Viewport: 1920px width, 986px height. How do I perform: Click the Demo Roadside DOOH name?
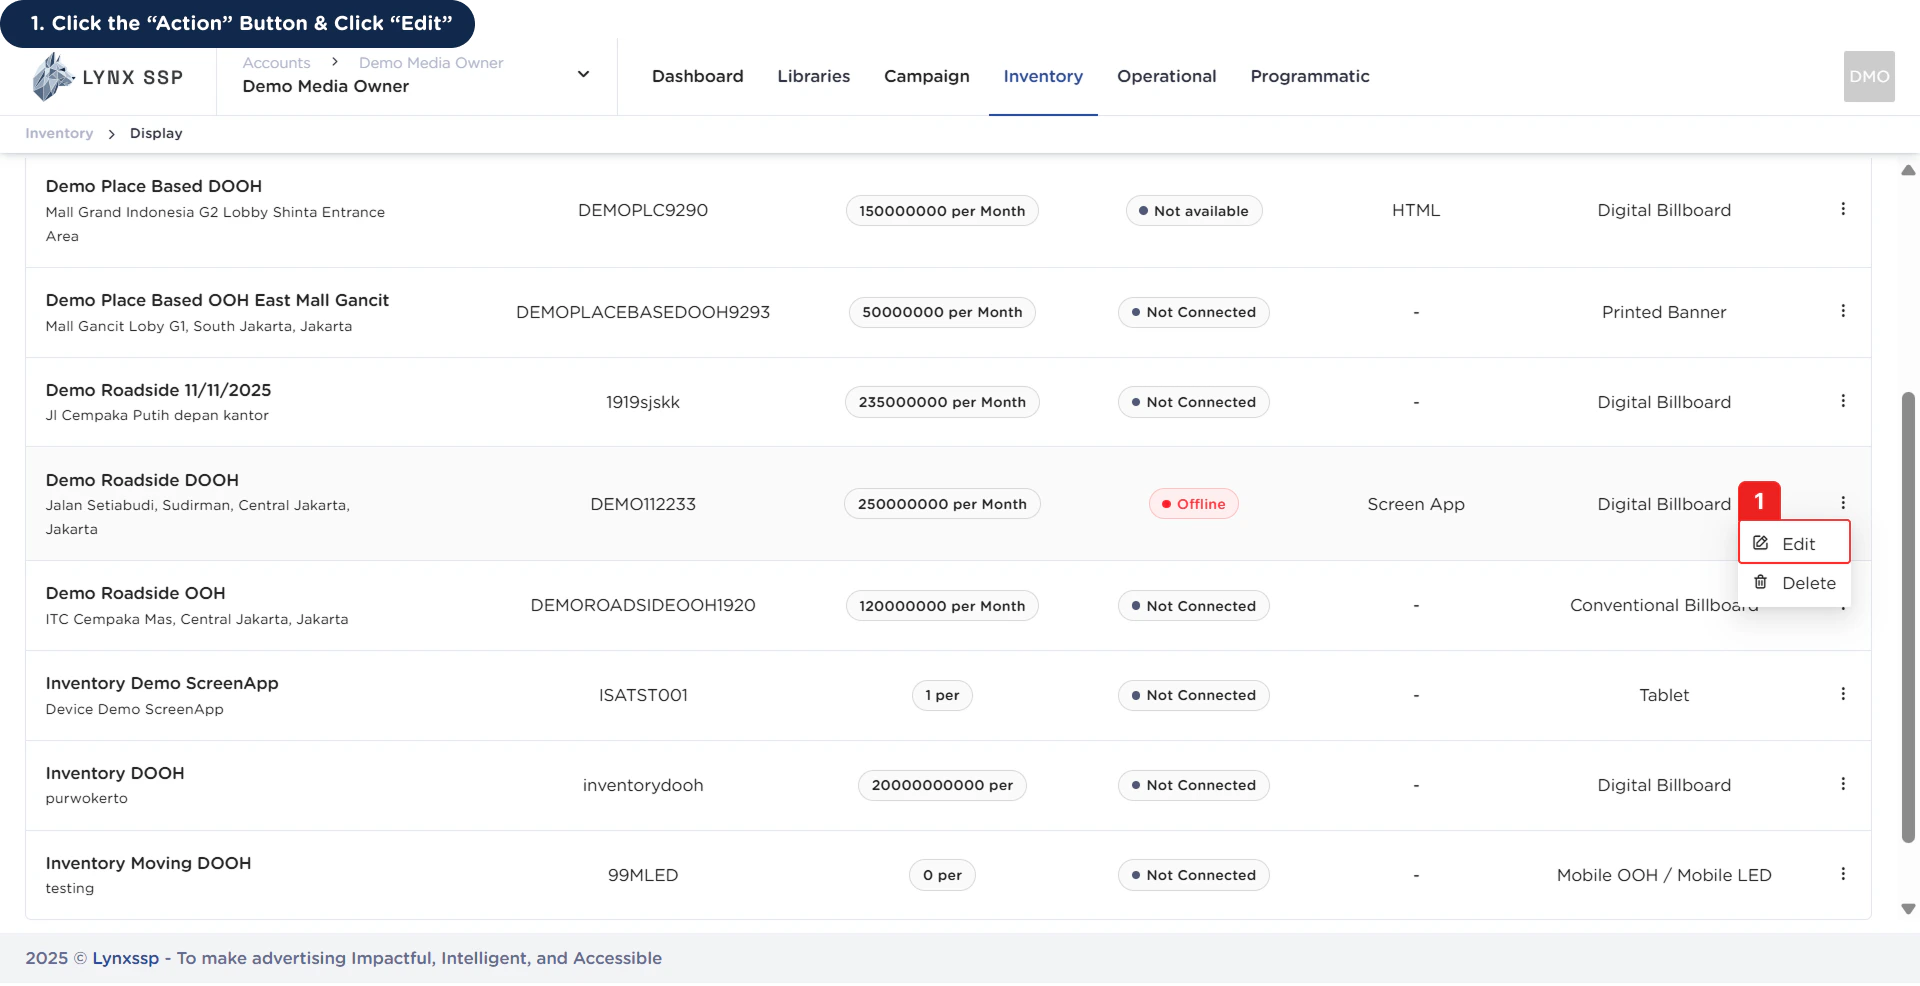142,480
